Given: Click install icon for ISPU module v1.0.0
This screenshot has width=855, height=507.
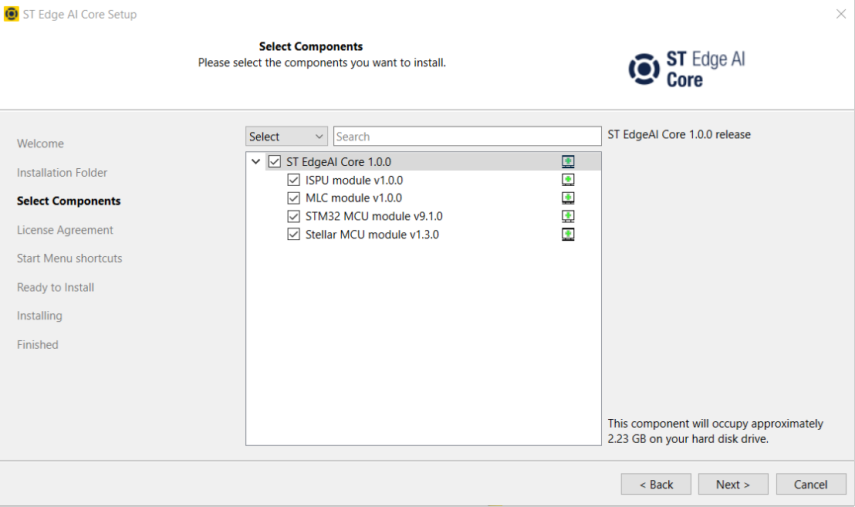Looking at the screenshot, I should [x=568, y=180].
